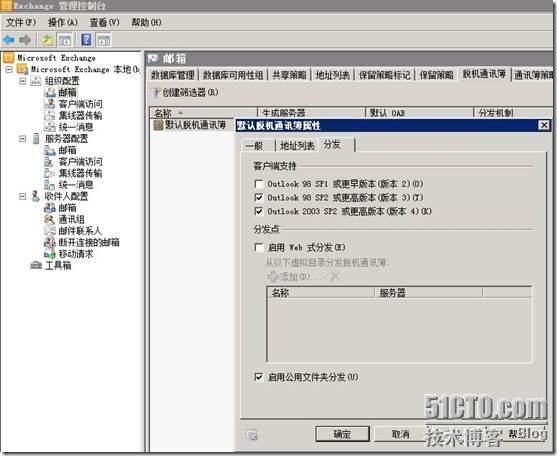Click the 服务器配置 server icon
This screenshot has width=557, height=456.
[x=36, y=138]
